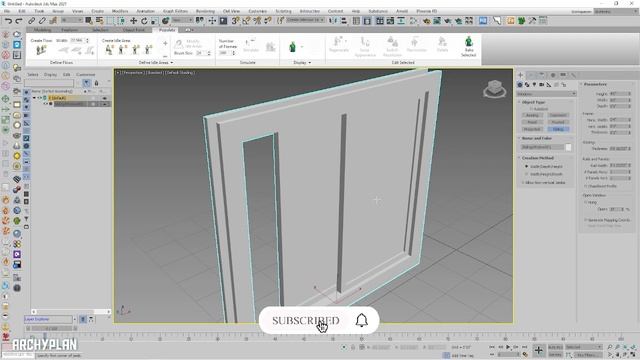Select Width/Depth/Height creation method
The width and height of the screenshot is (640, 360).
pyautogui.click(x=527, y=167)
